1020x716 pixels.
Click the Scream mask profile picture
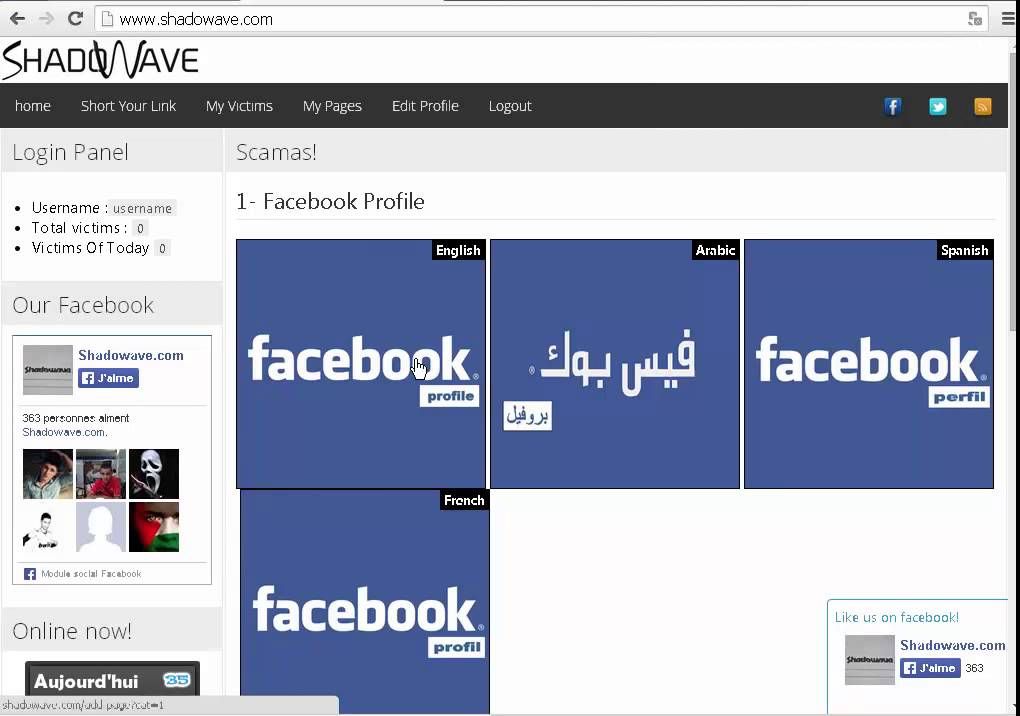coord(154,473)
